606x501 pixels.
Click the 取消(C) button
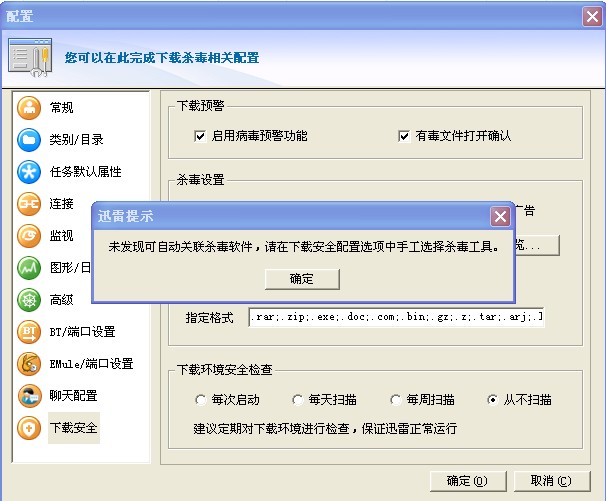tap(552, 481)
